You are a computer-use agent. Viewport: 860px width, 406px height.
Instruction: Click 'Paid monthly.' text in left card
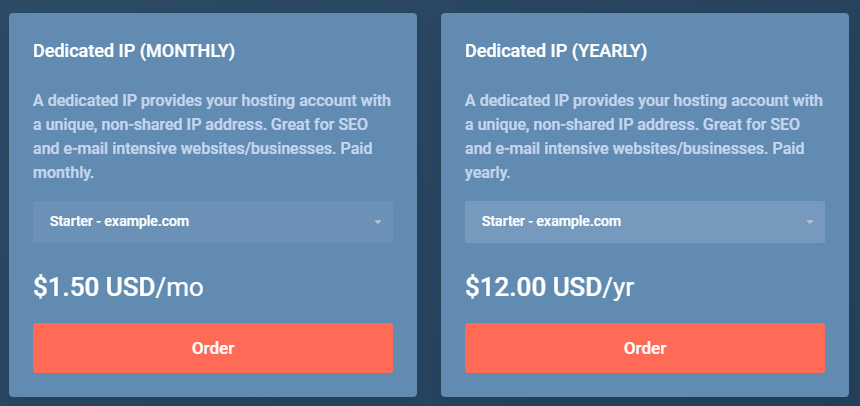[62, 172]
